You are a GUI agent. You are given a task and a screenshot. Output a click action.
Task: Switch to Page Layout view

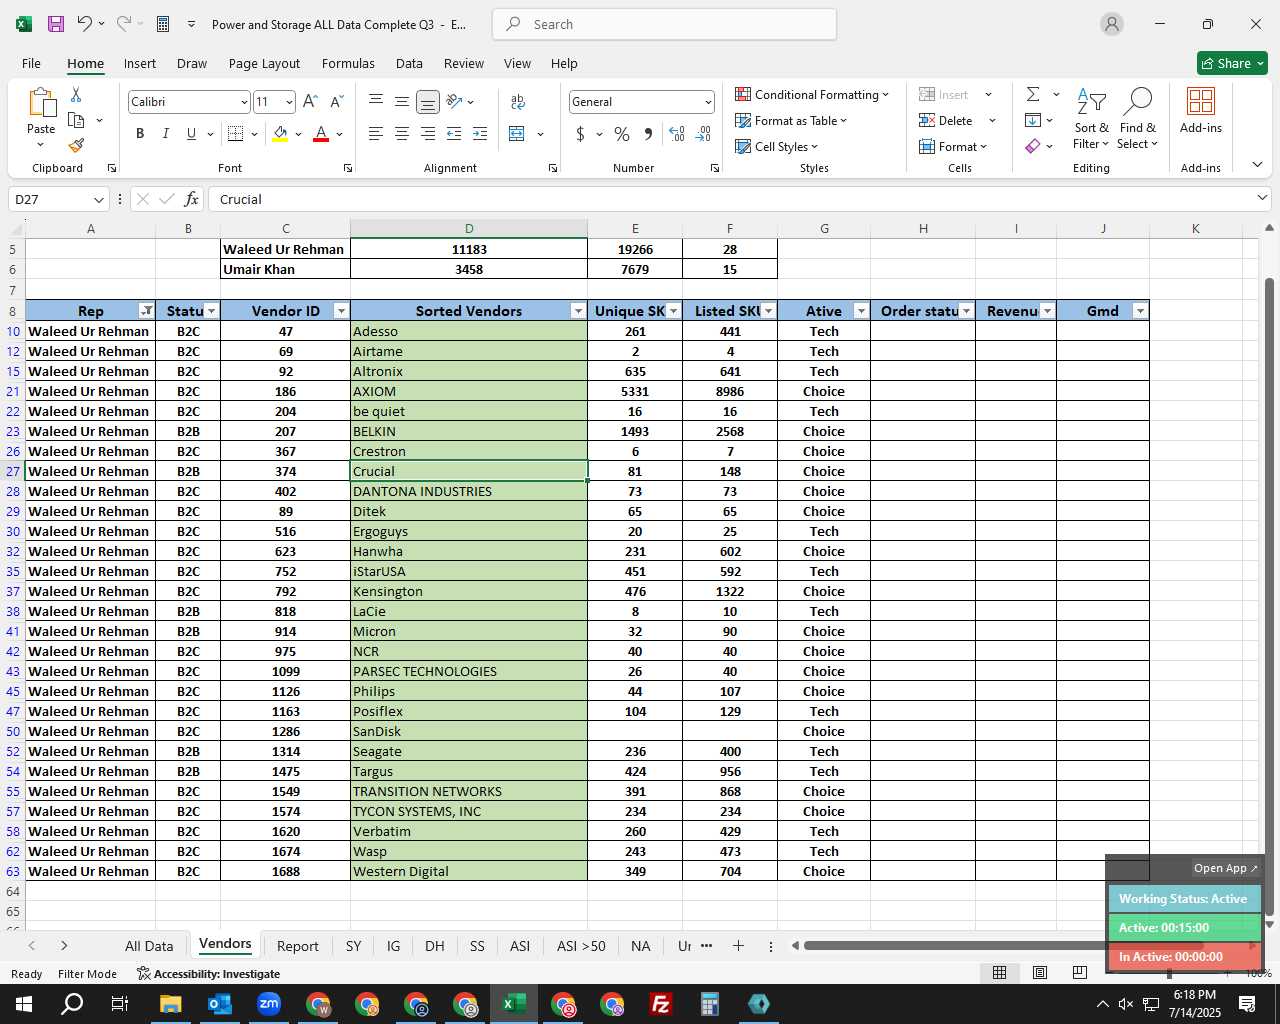[1040, 972]
